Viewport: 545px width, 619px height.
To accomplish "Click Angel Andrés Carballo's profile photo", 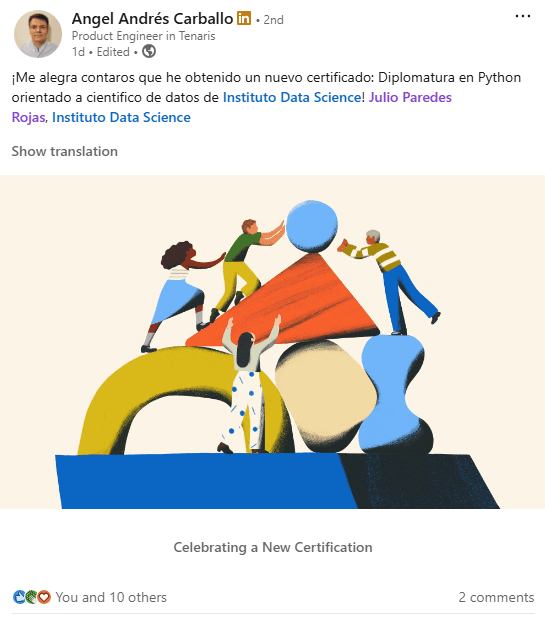I will (x=38, y=34).
